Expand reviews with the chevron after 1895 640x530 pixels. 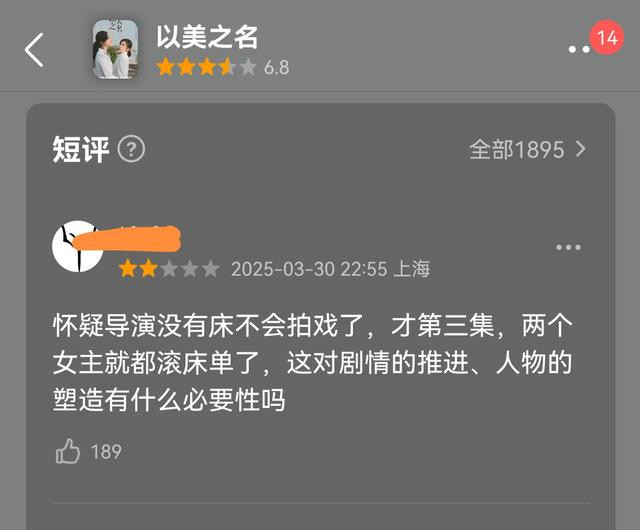(581, 149)
